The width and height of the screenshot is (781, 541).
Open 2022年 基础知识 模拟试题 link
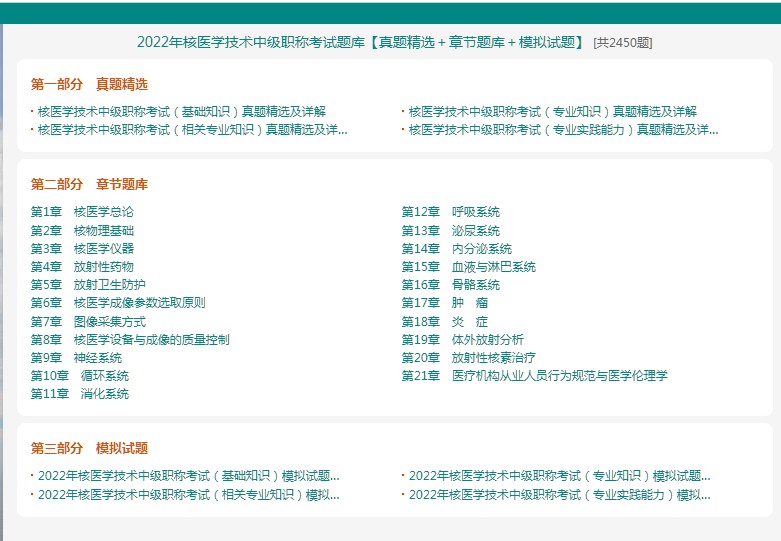189,476
